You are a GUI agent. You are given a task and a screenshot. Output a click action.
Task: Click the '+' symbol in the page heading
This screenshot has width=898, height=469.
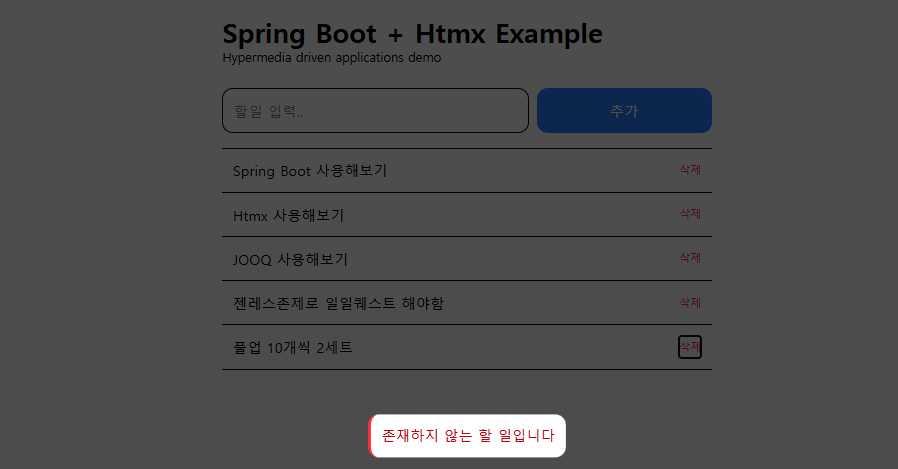click(x=396, y=35)
